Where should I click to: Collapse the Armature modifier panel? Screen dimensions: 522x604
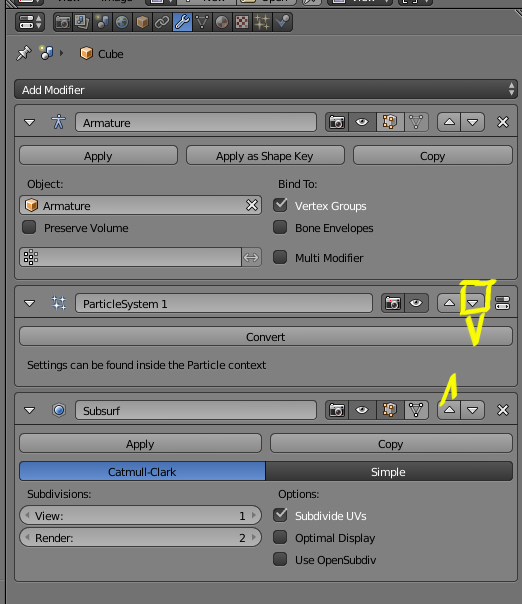click(x=30, y=122)
